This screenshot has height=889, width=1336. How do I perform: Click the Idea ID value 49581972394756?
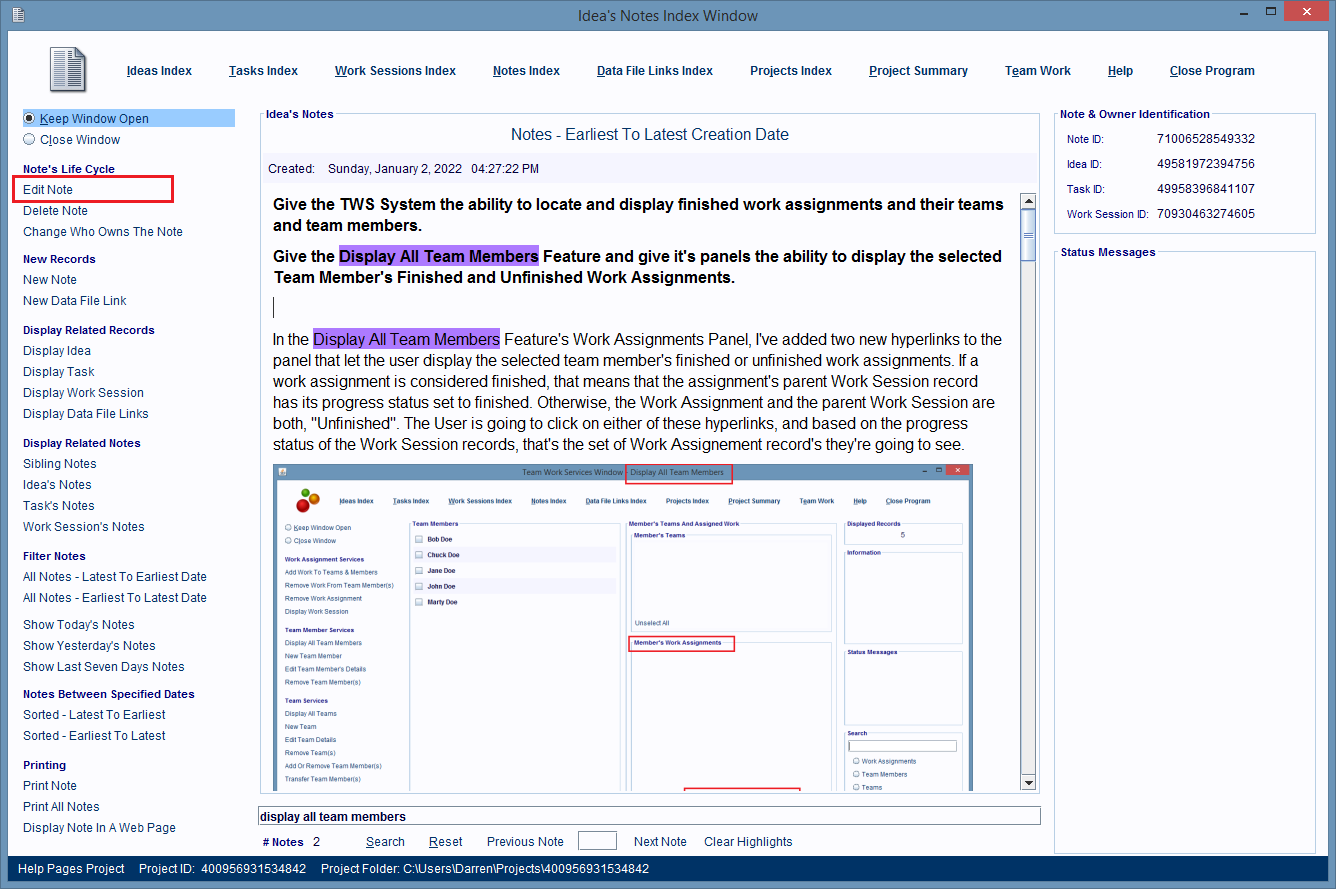1205,164
